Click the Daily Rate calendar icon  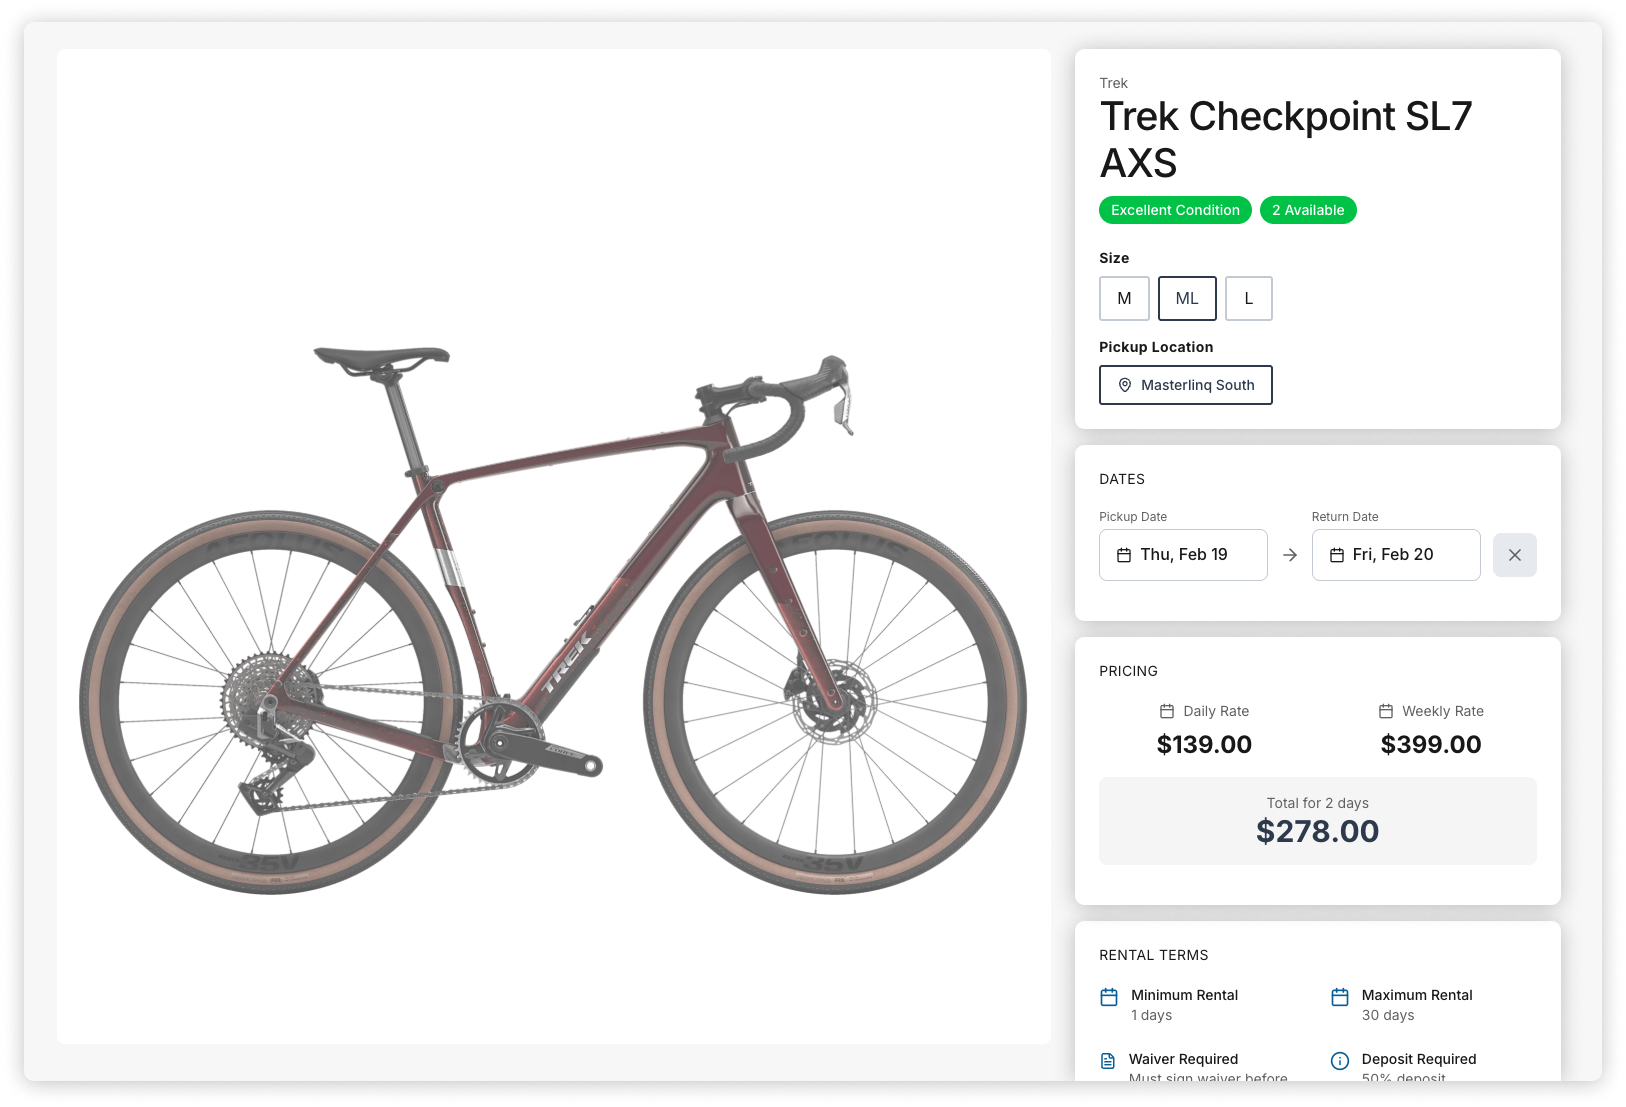point(1167,711)
